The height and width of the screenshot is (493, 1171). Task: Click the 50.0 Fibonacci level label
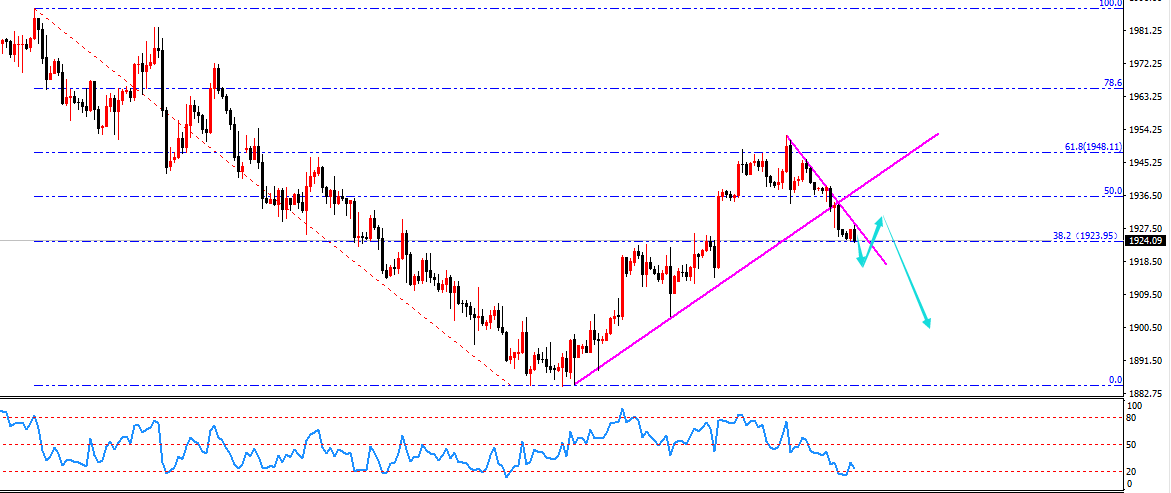click(1113, 191)
